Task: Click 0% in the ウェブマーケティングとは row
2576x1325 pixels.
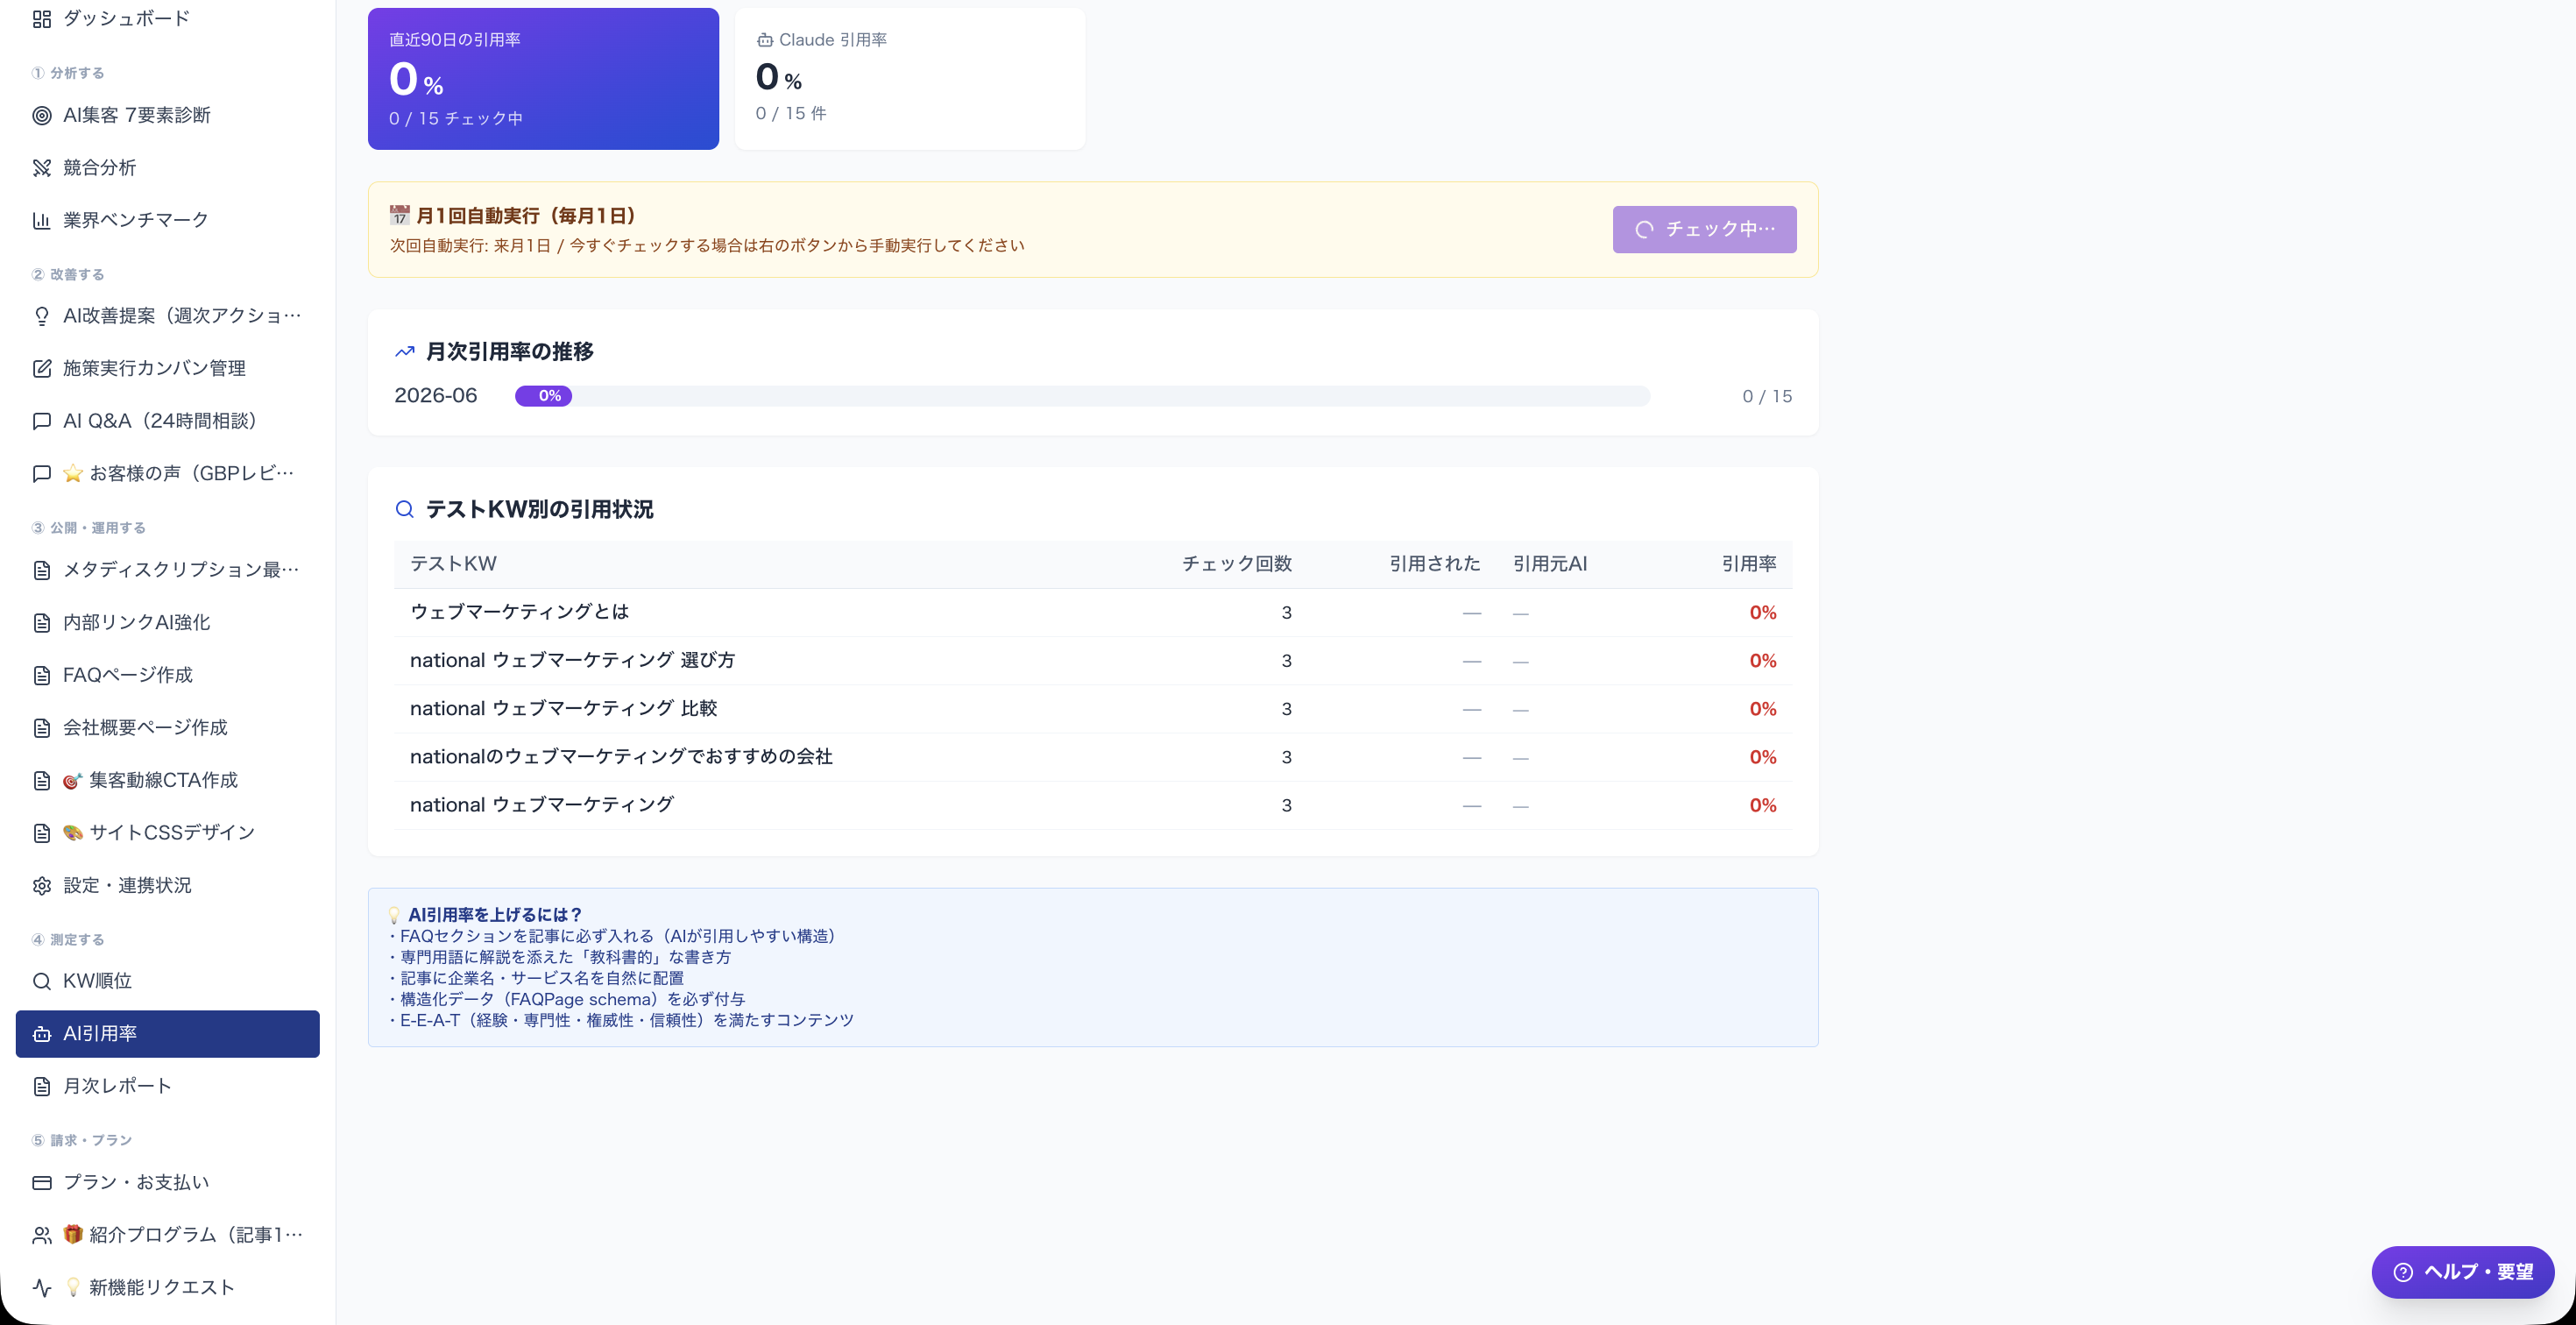Action: (x=1763, y=613)
